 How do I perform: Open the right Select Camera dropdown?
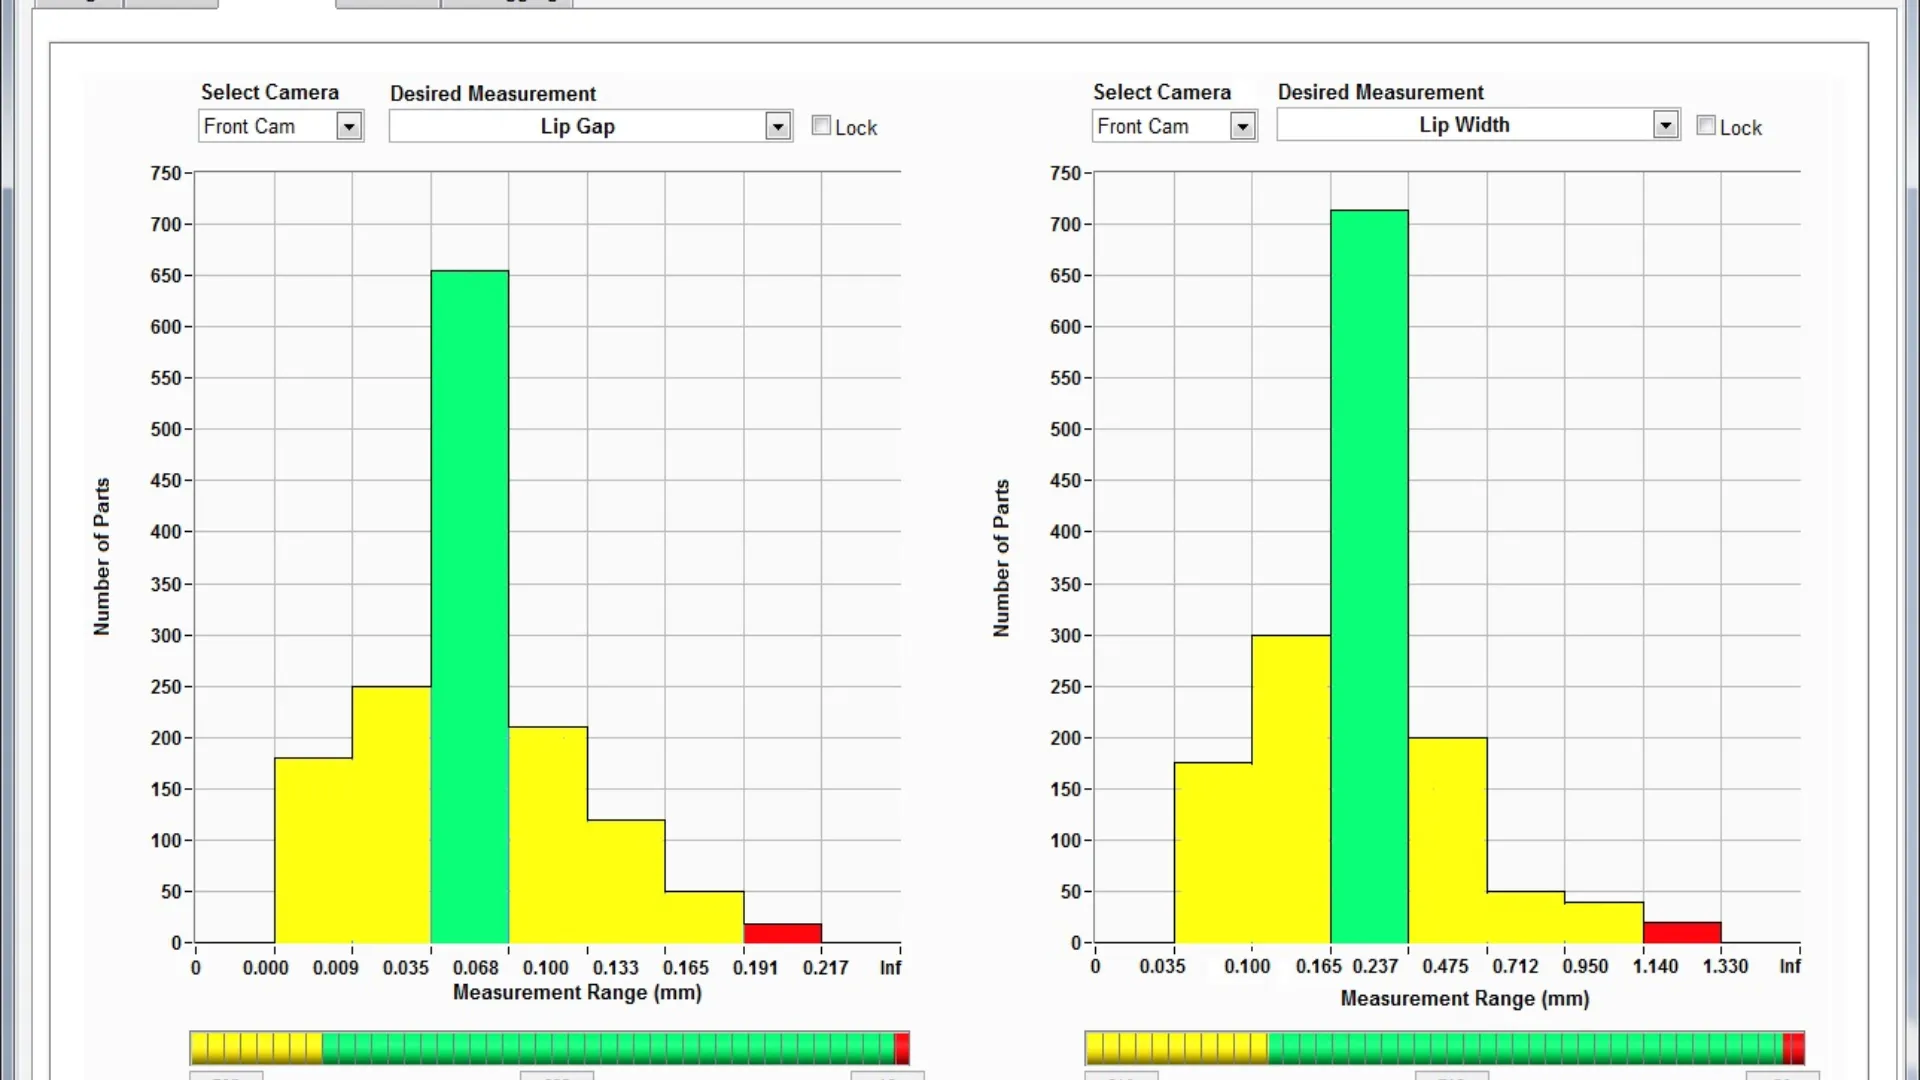pyautogui.click(x=1241, y=127)
